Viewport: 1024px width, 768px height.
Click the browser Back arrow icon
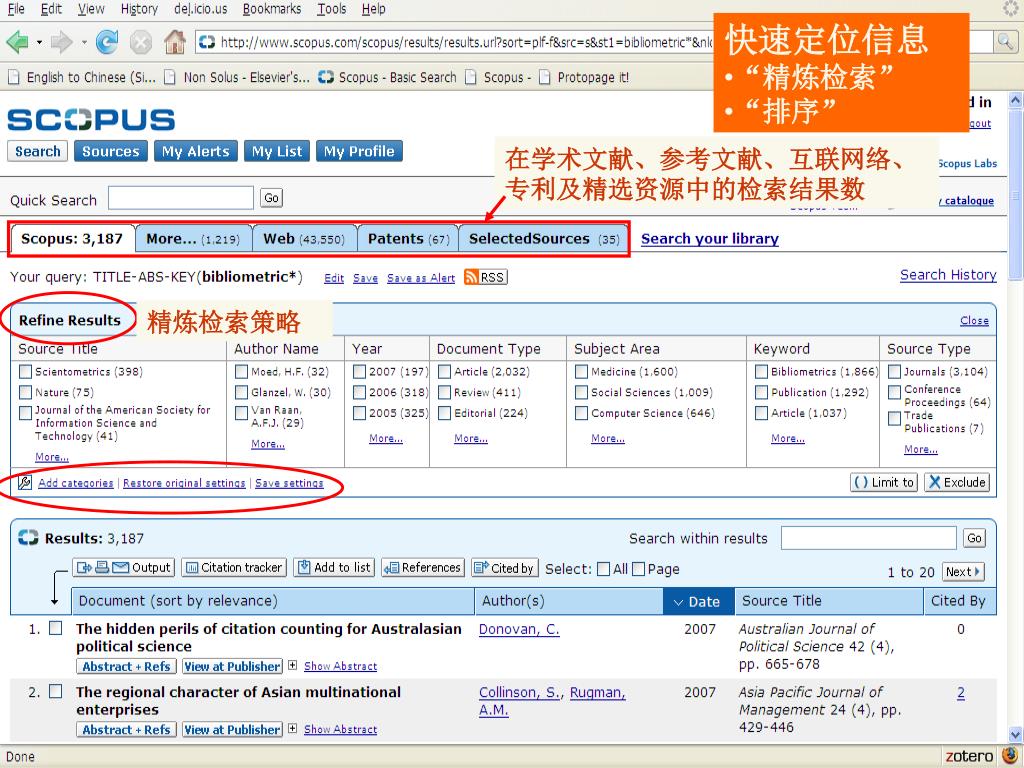(18, 42)
